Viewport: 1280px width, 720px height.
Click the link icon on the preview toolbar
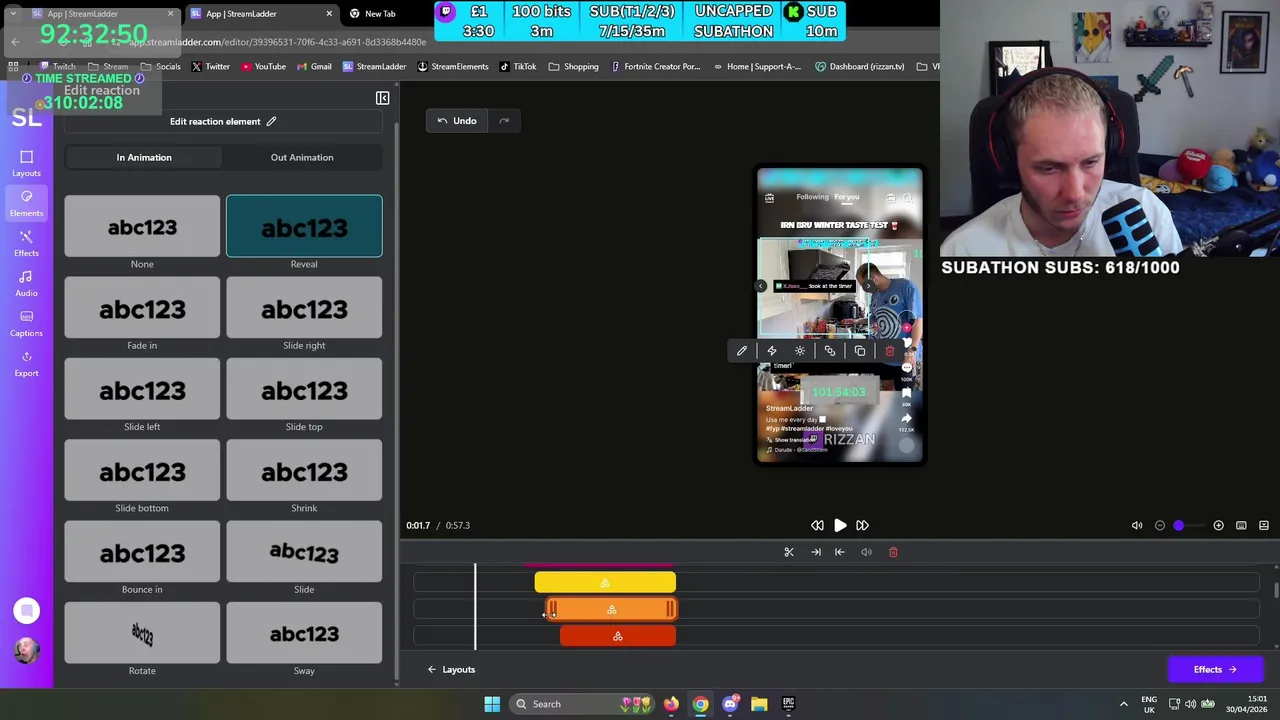(830, 351)
